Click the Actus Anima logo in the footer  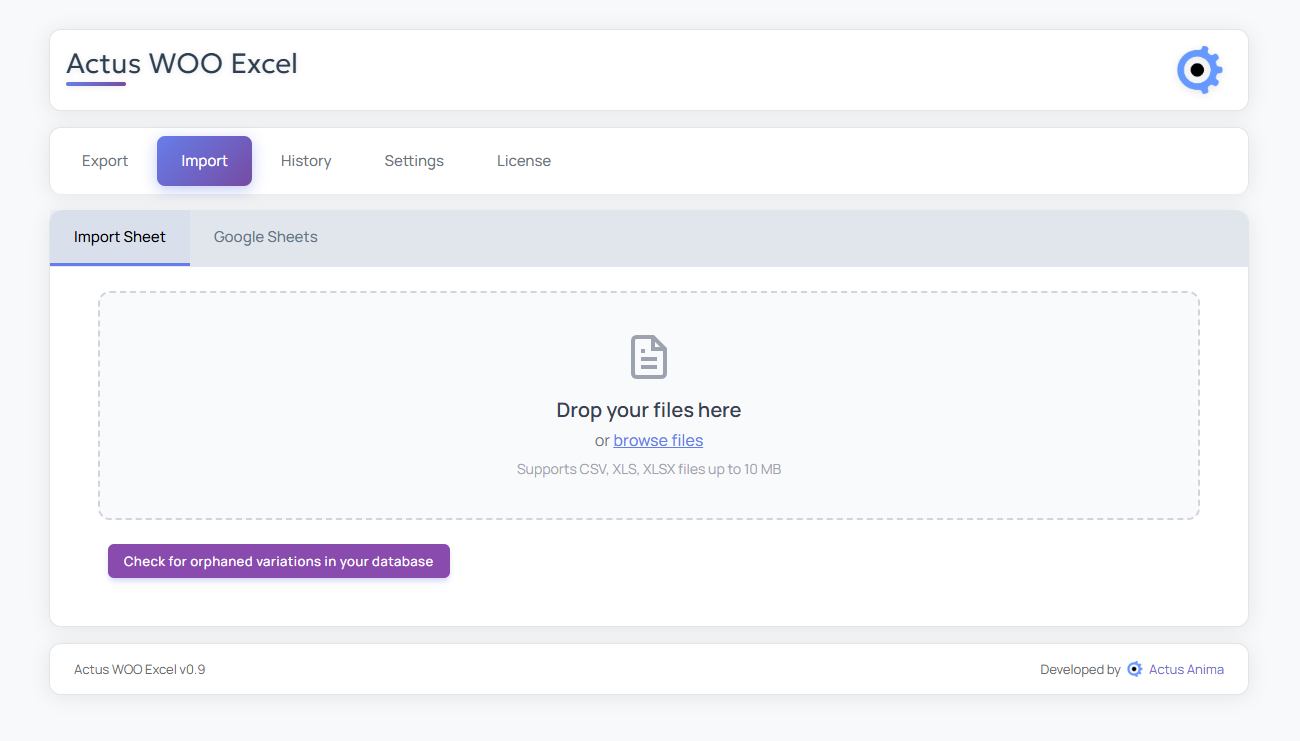pyautogui.click(x=1134, y=669)
